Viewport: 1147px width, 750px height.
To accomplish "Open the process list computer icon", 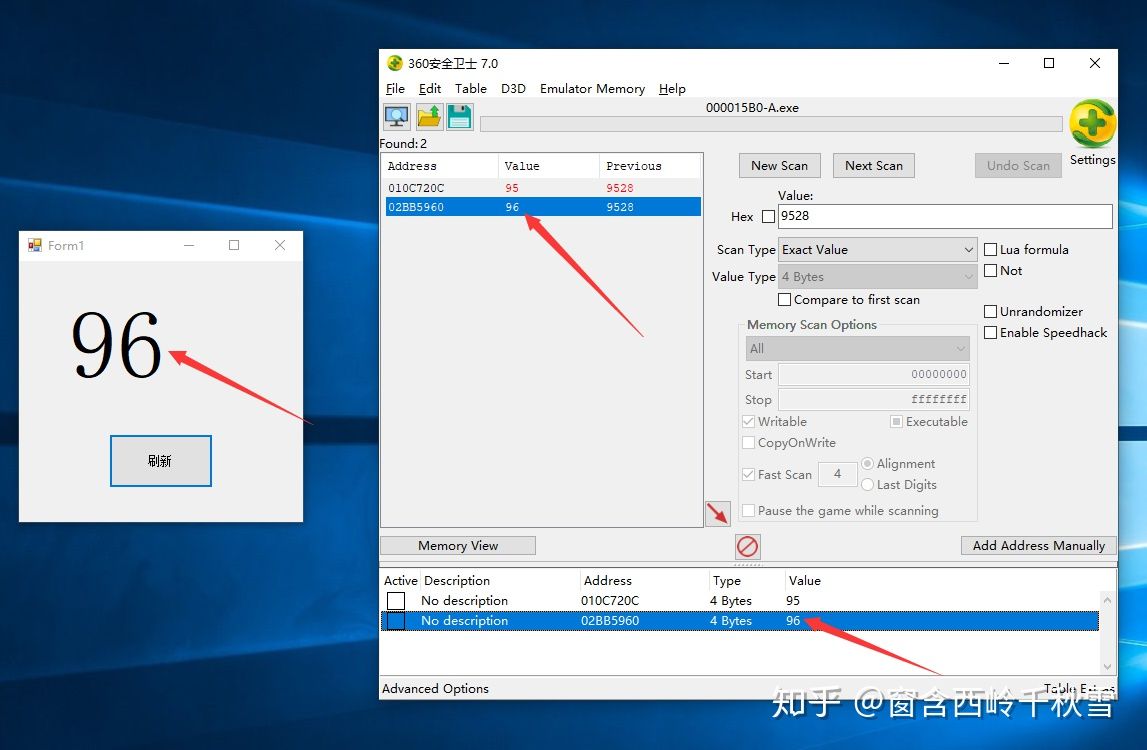I will pos(396,117).
